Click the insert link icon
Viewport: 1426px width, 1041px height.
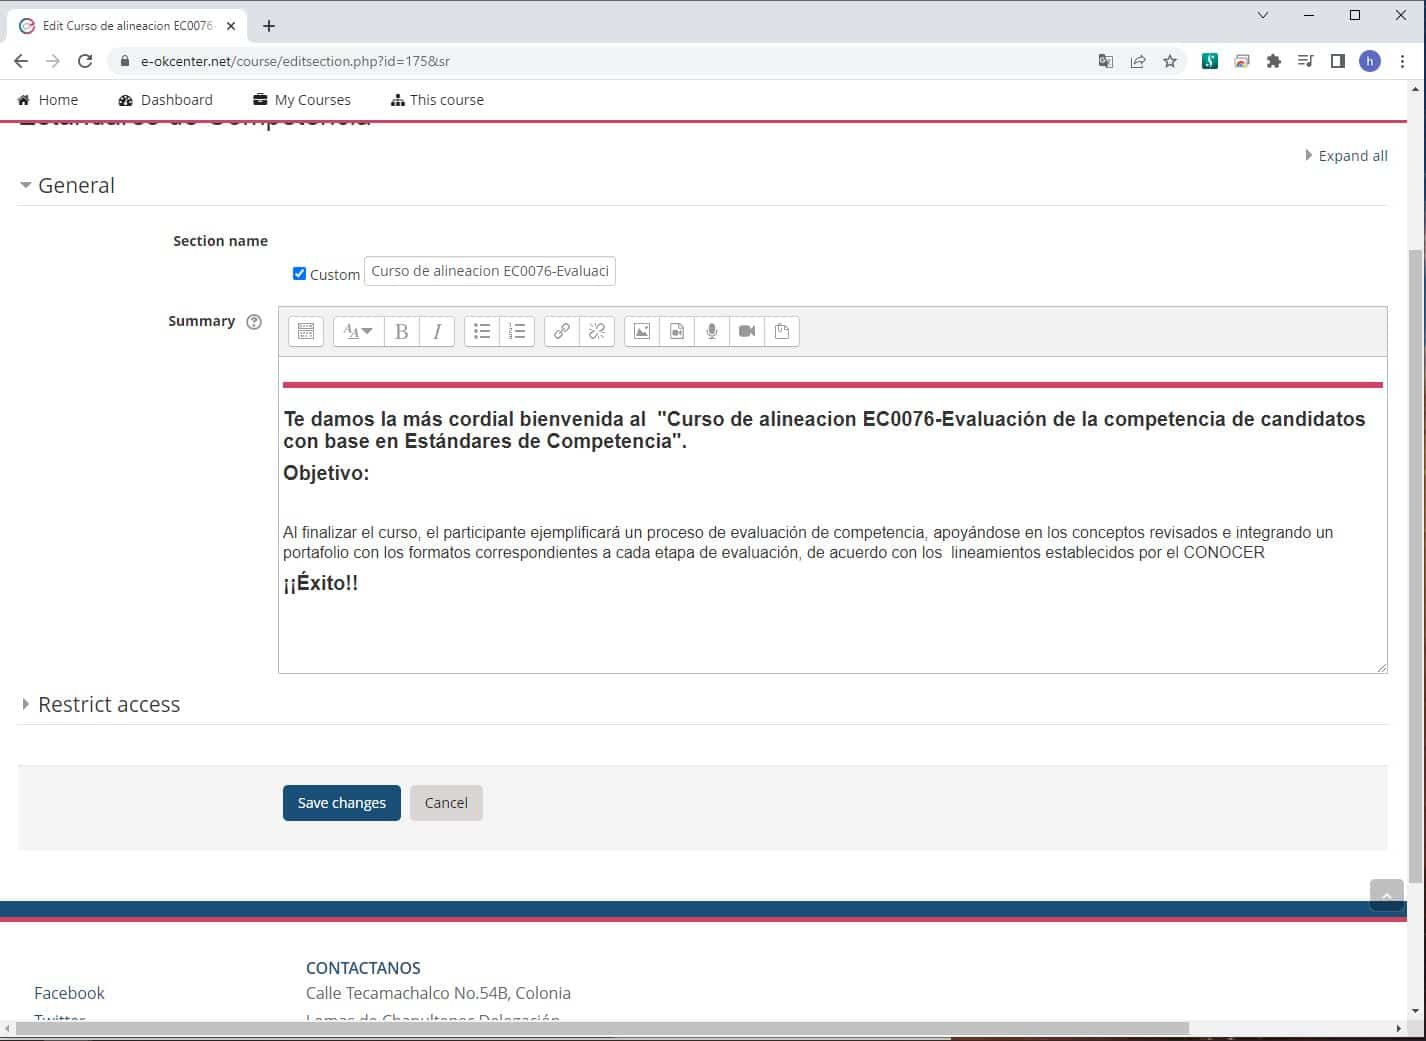pyautogui.click(x=562, y=331)
